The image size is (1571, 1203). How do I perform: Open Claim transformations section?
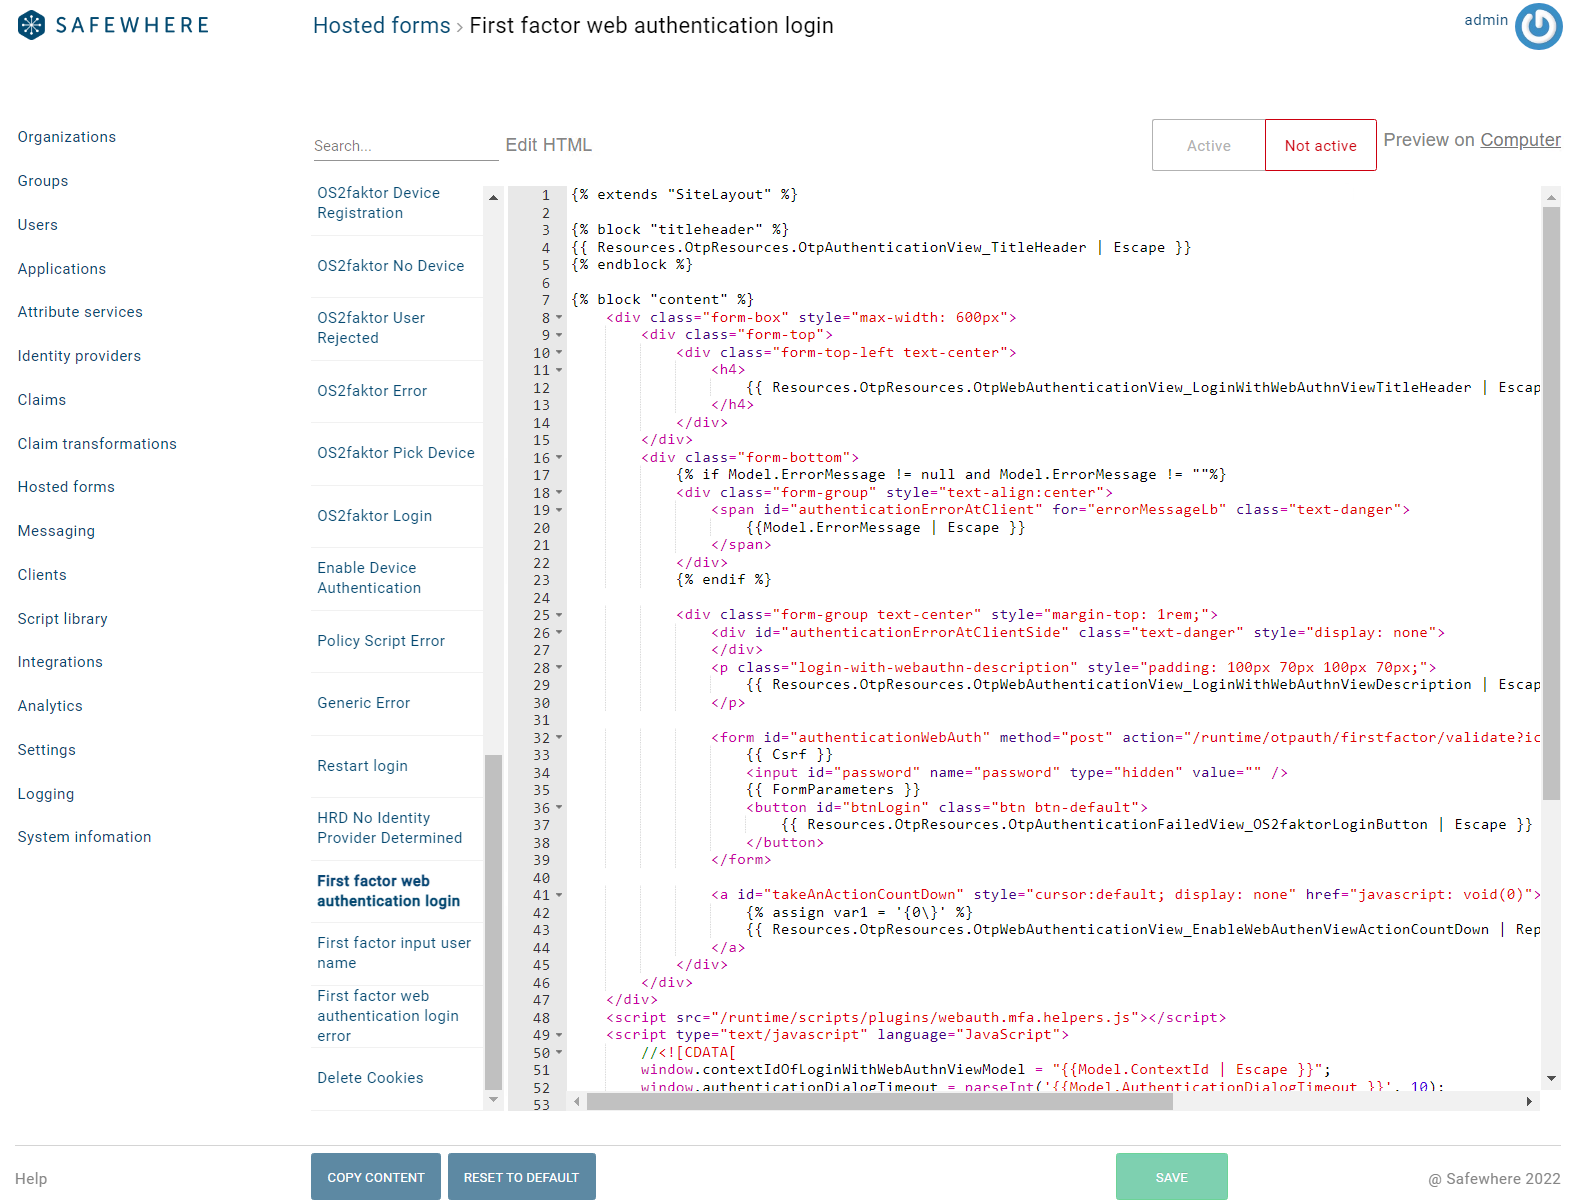click(97, 444)
